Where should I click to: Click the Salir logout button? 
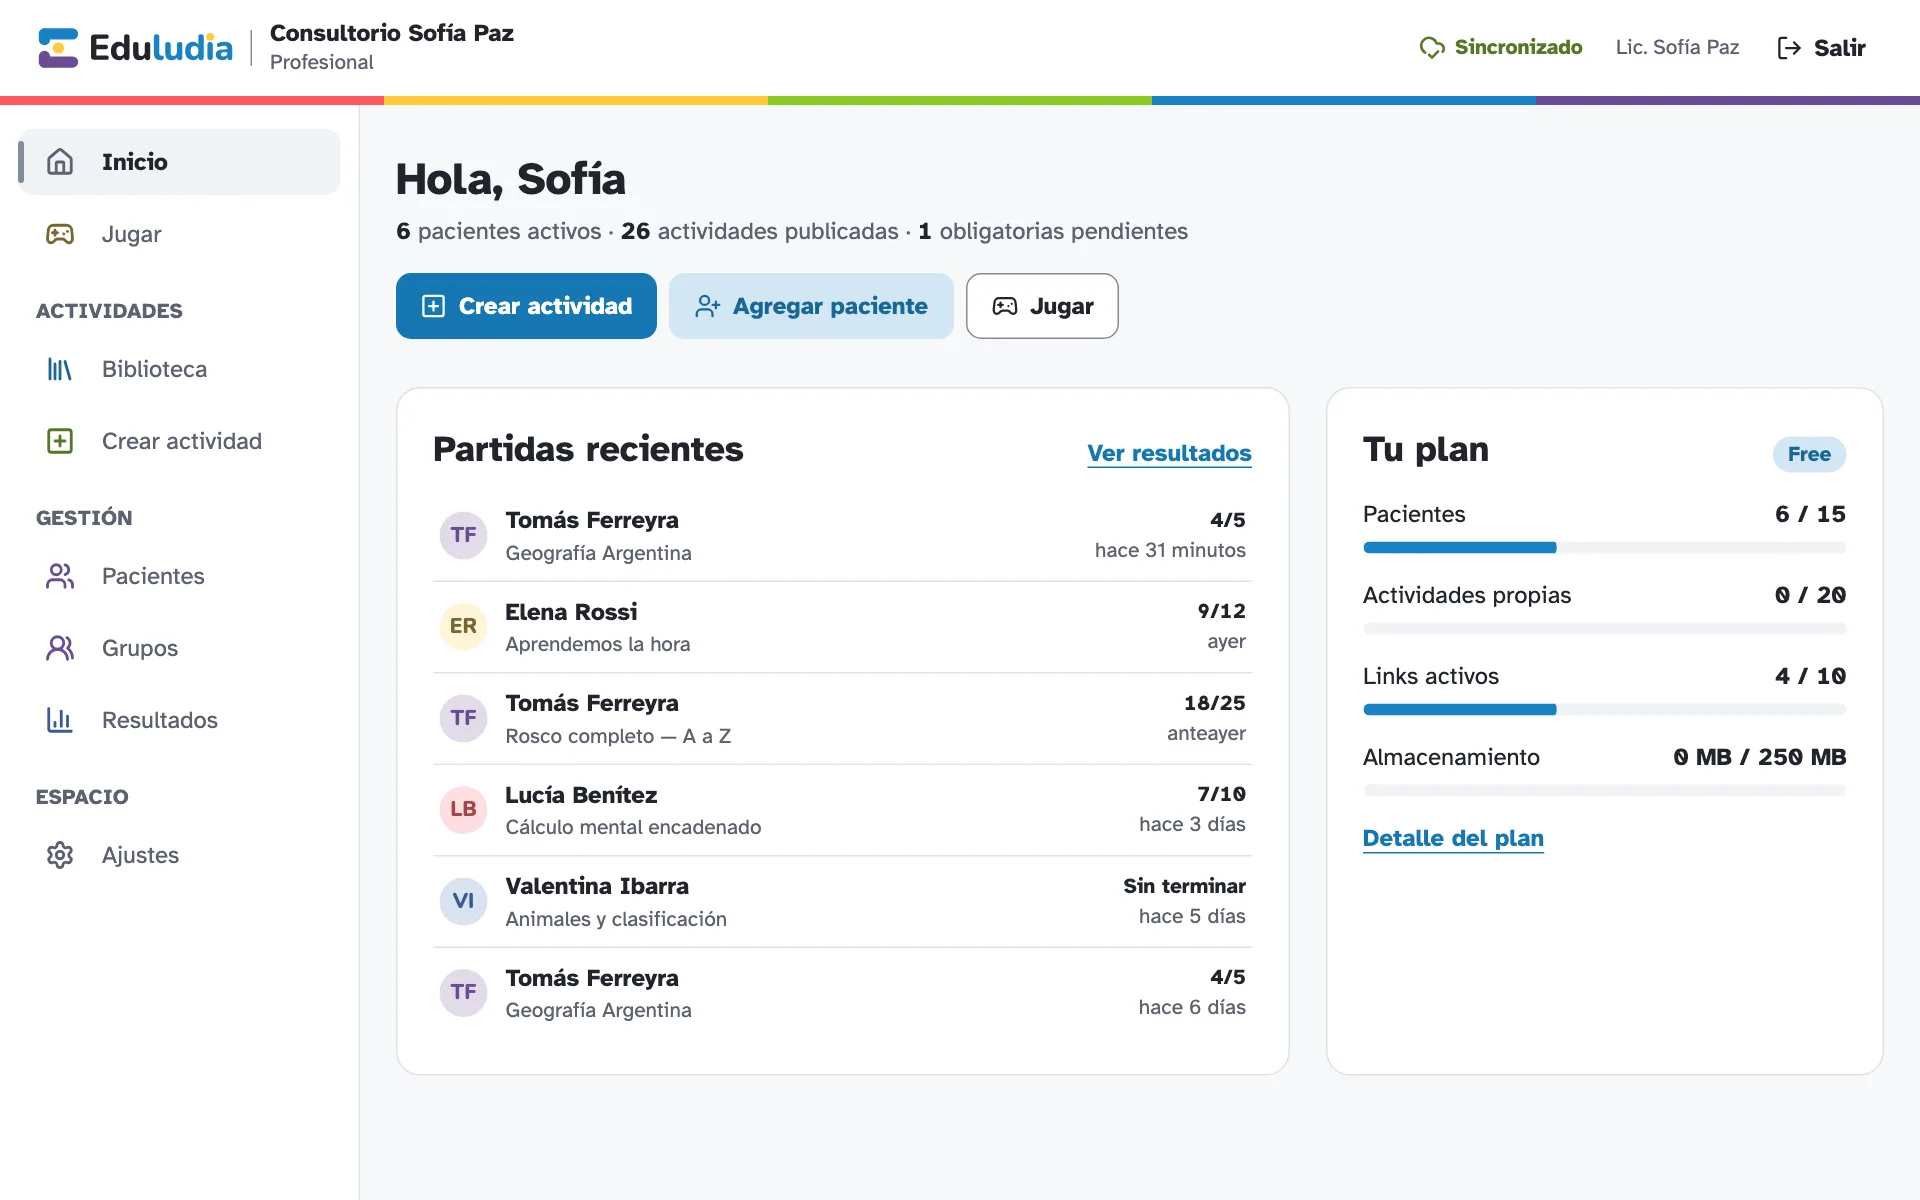tap(1821, 48)
